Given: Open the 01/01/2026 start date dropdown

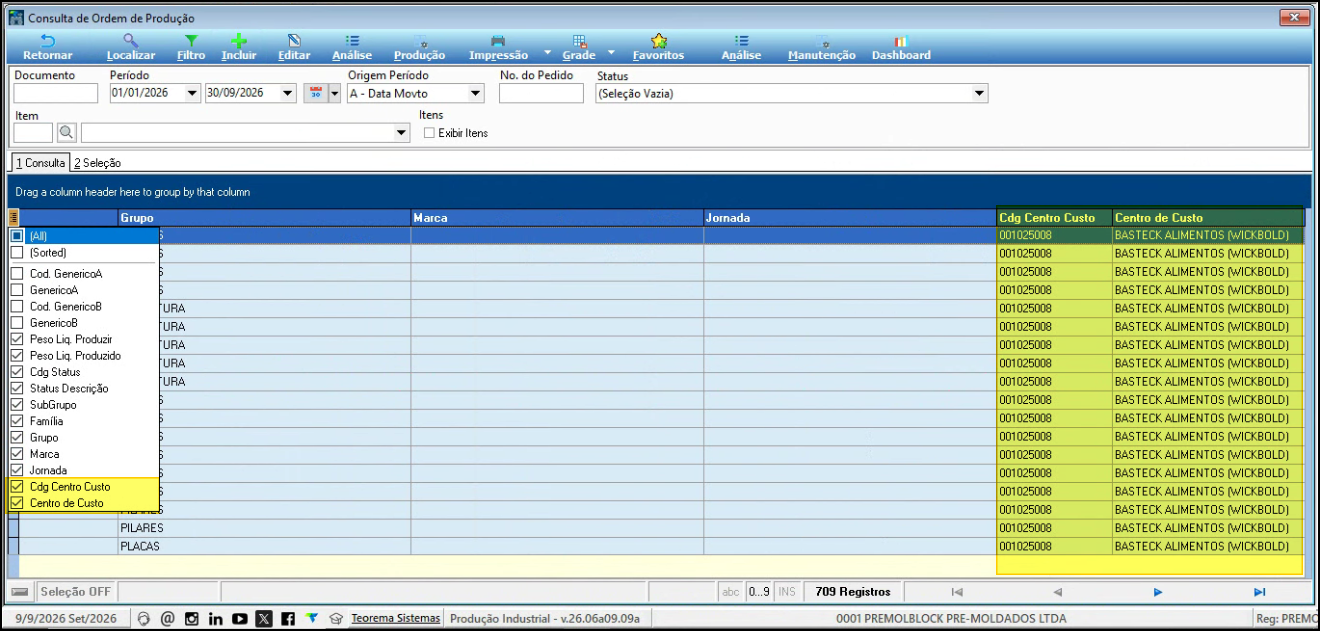Looking at the screenshot, I should click(193, 94).
